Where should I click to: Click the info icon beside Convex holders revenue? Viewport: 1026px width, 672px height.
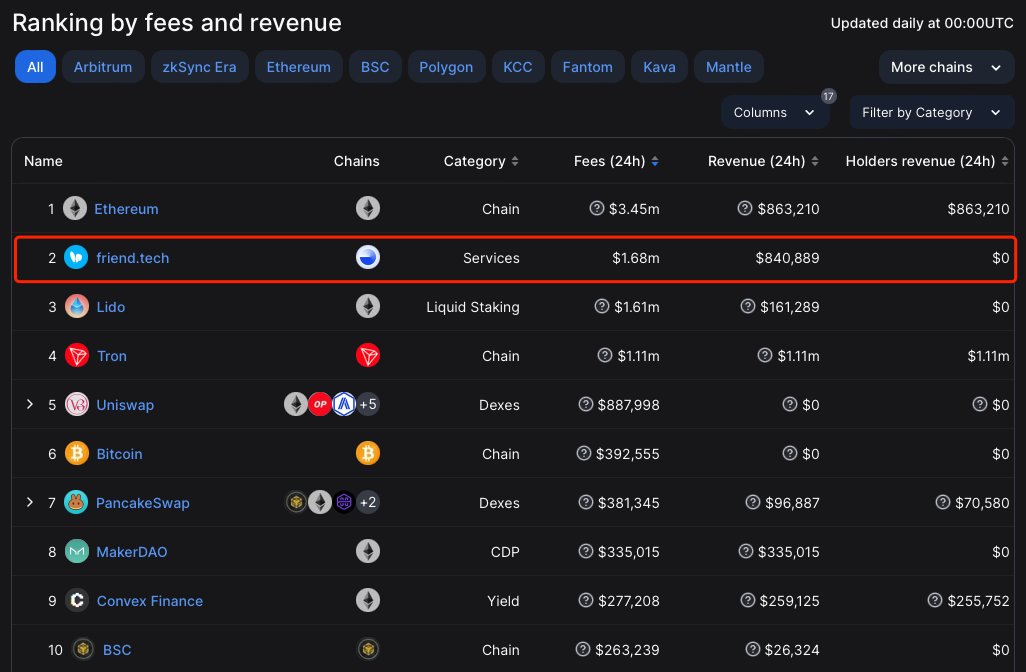click(934, 600)
